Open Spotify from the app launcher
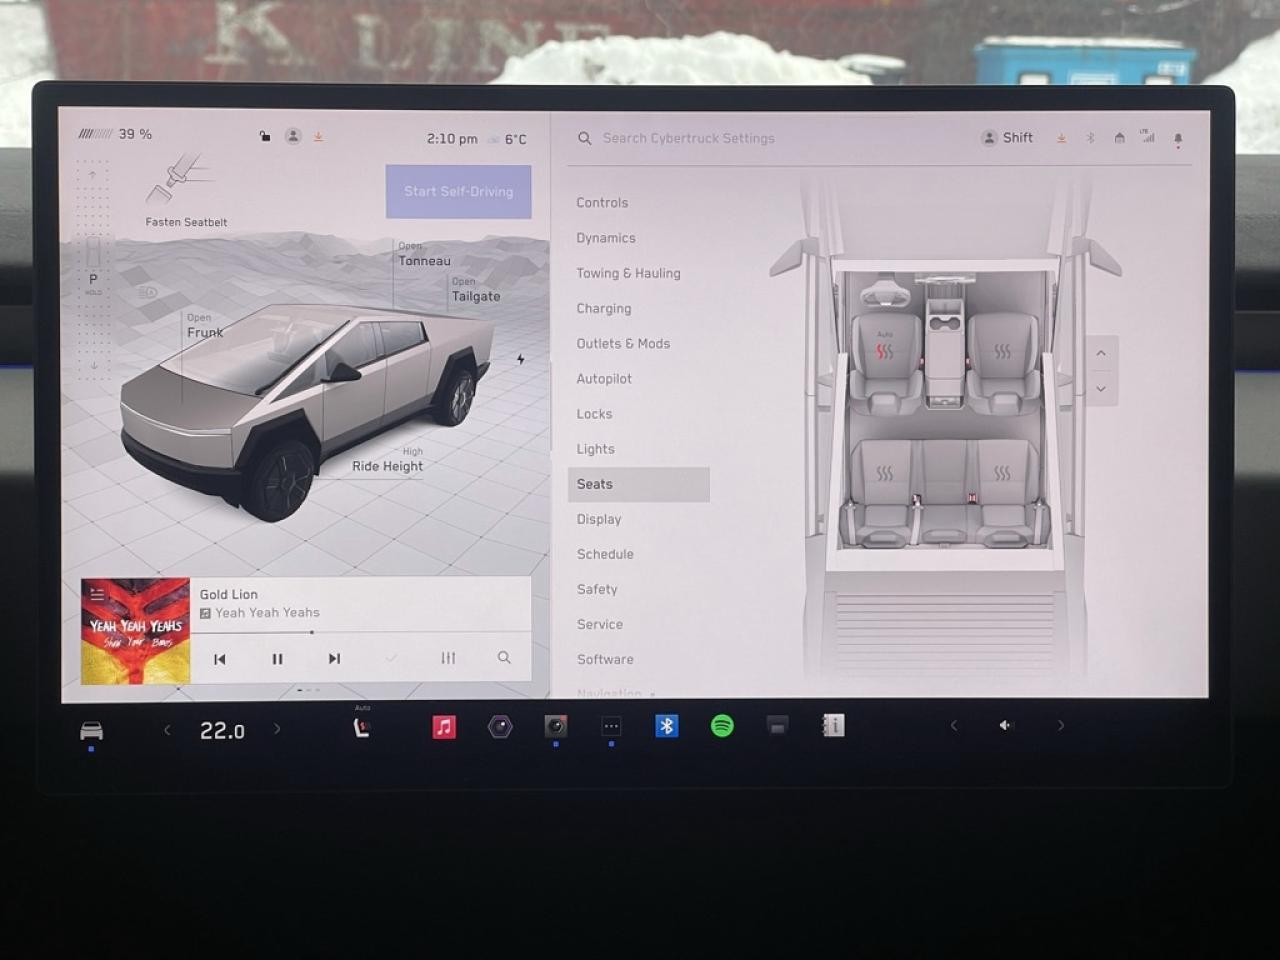1280x960 pixels. 722,725
